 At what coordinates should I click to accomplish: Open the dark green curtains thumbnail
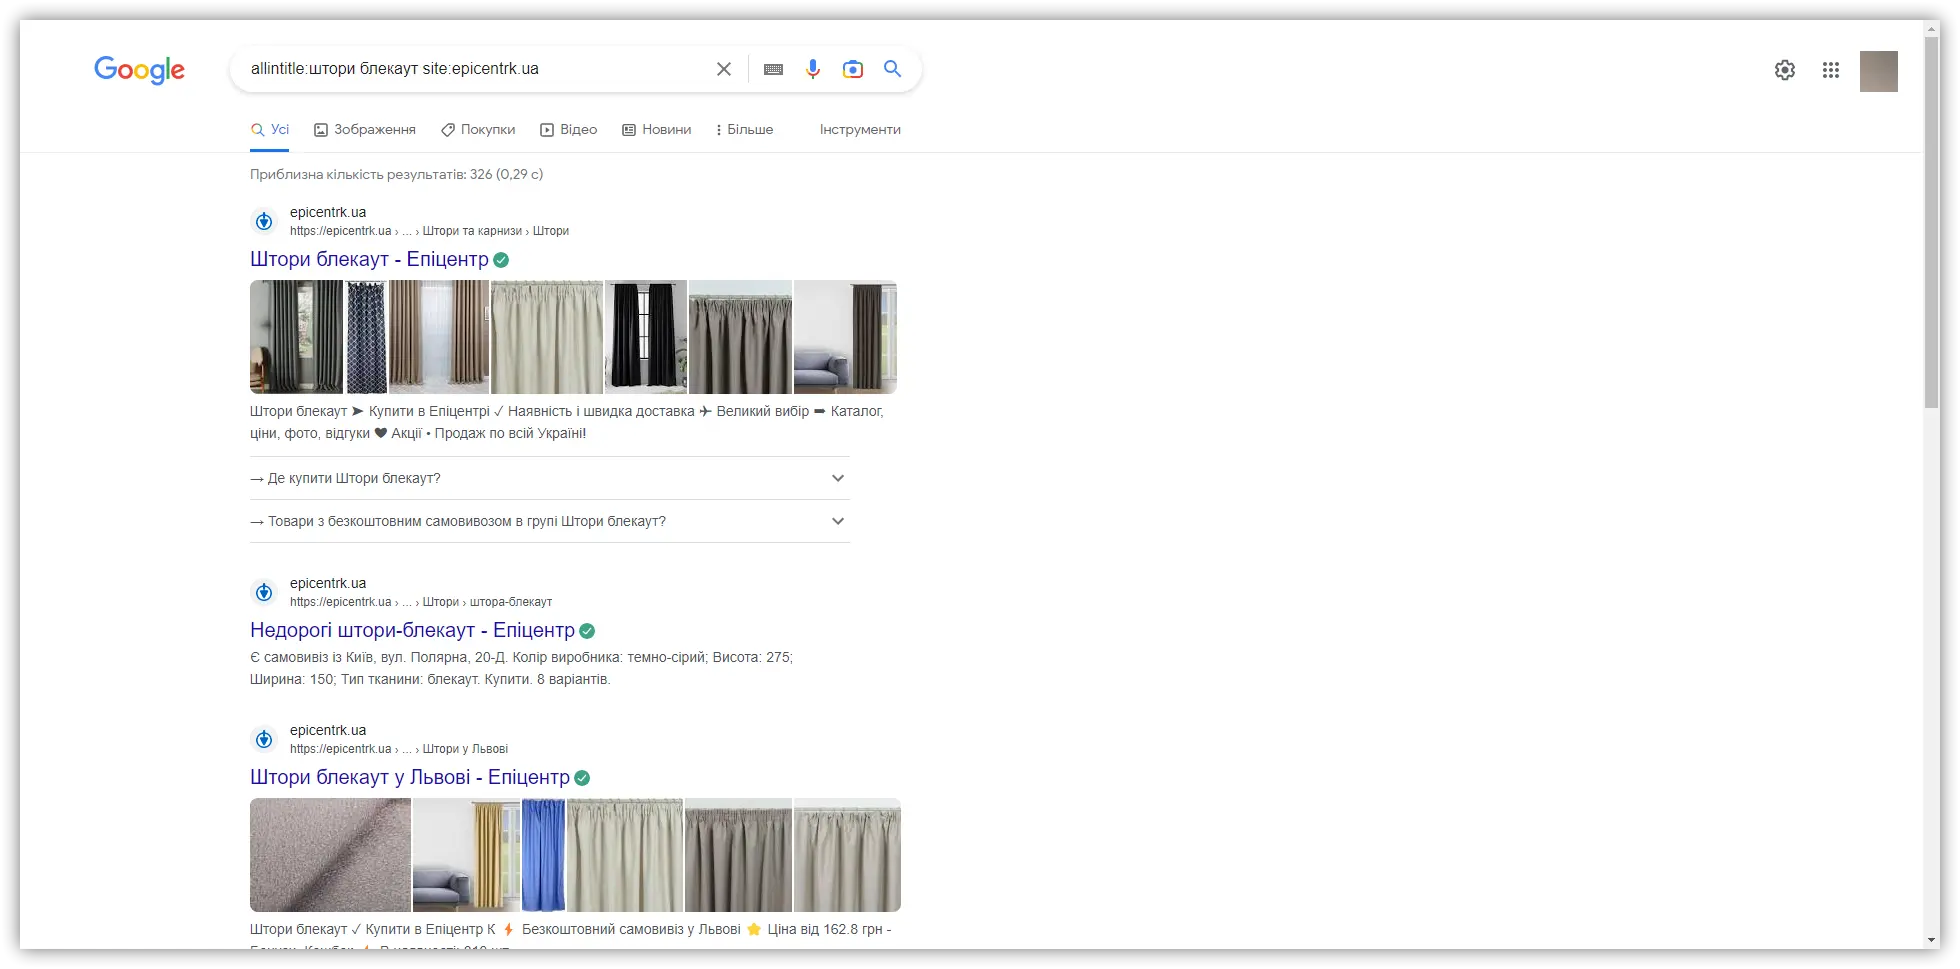click(296, 337)
